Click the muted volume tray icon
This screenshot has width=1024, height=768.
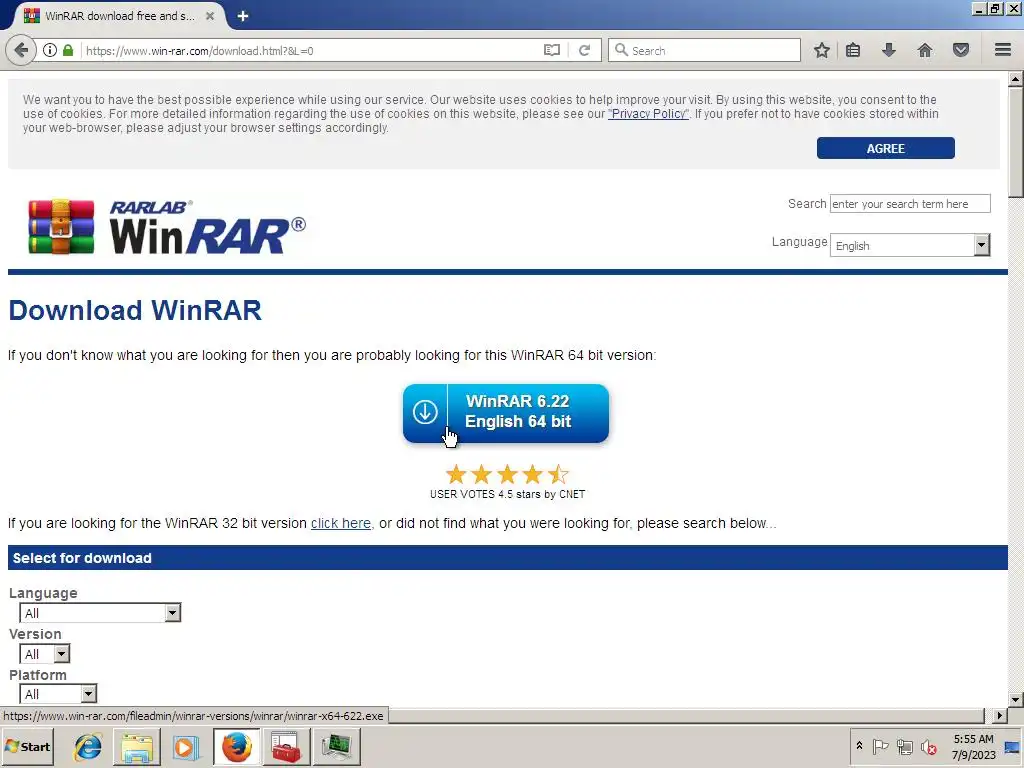pyautogui.click(x=928, y=746)
